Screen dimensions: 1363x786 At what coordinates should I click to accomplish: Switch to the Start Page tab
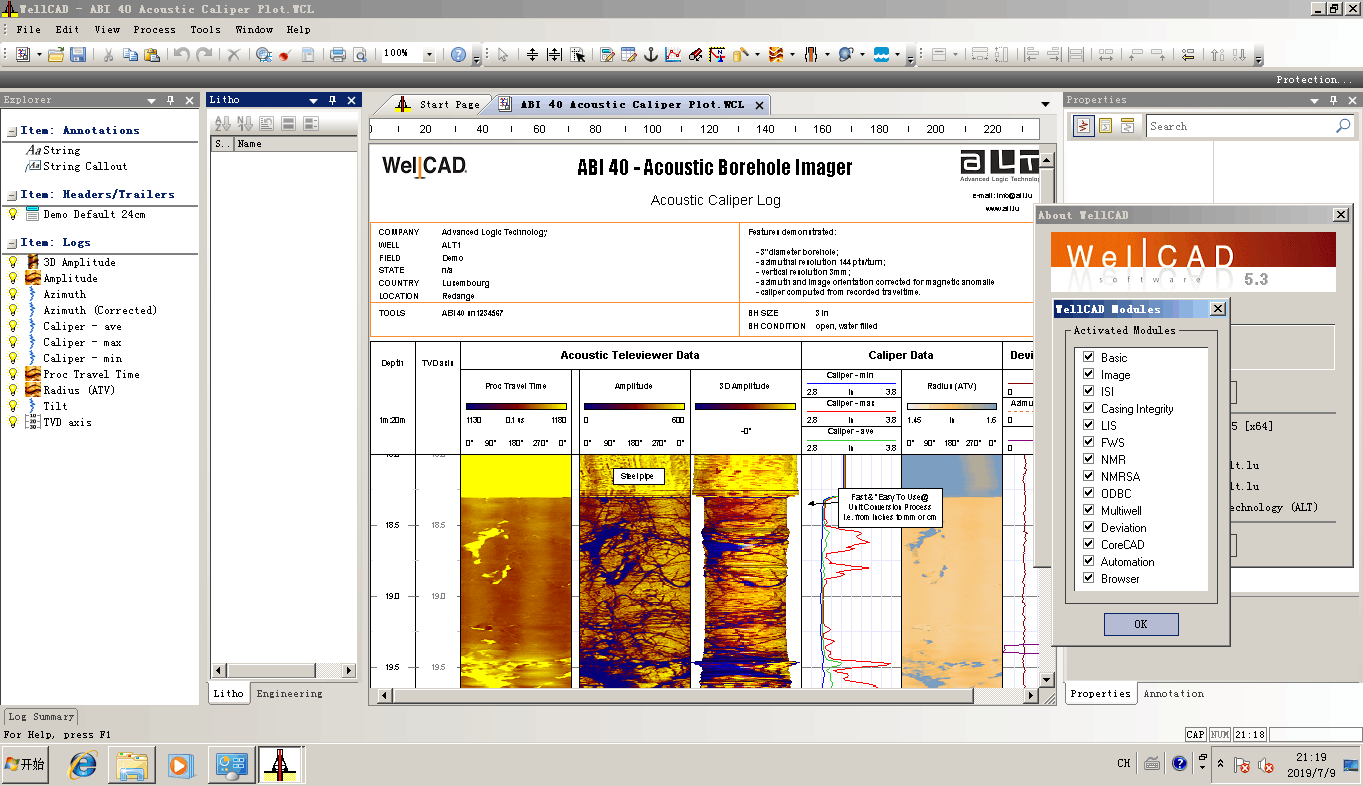coord(438,104)
